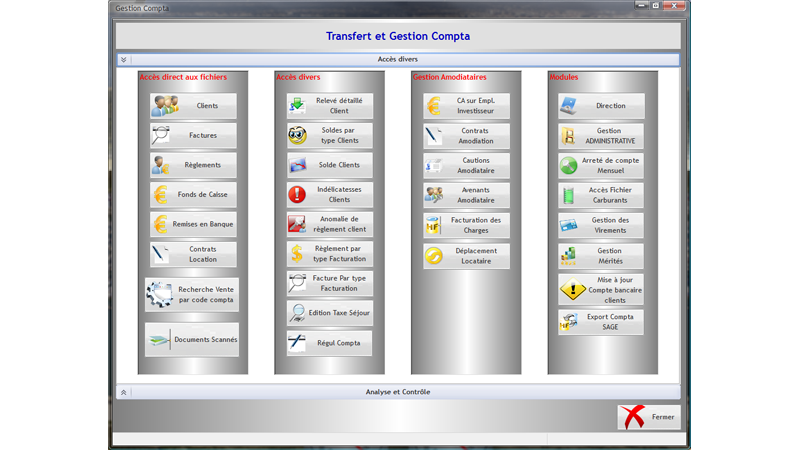
Task: Expand the Analyse et Contrôle section chevron
Action: 123,392
